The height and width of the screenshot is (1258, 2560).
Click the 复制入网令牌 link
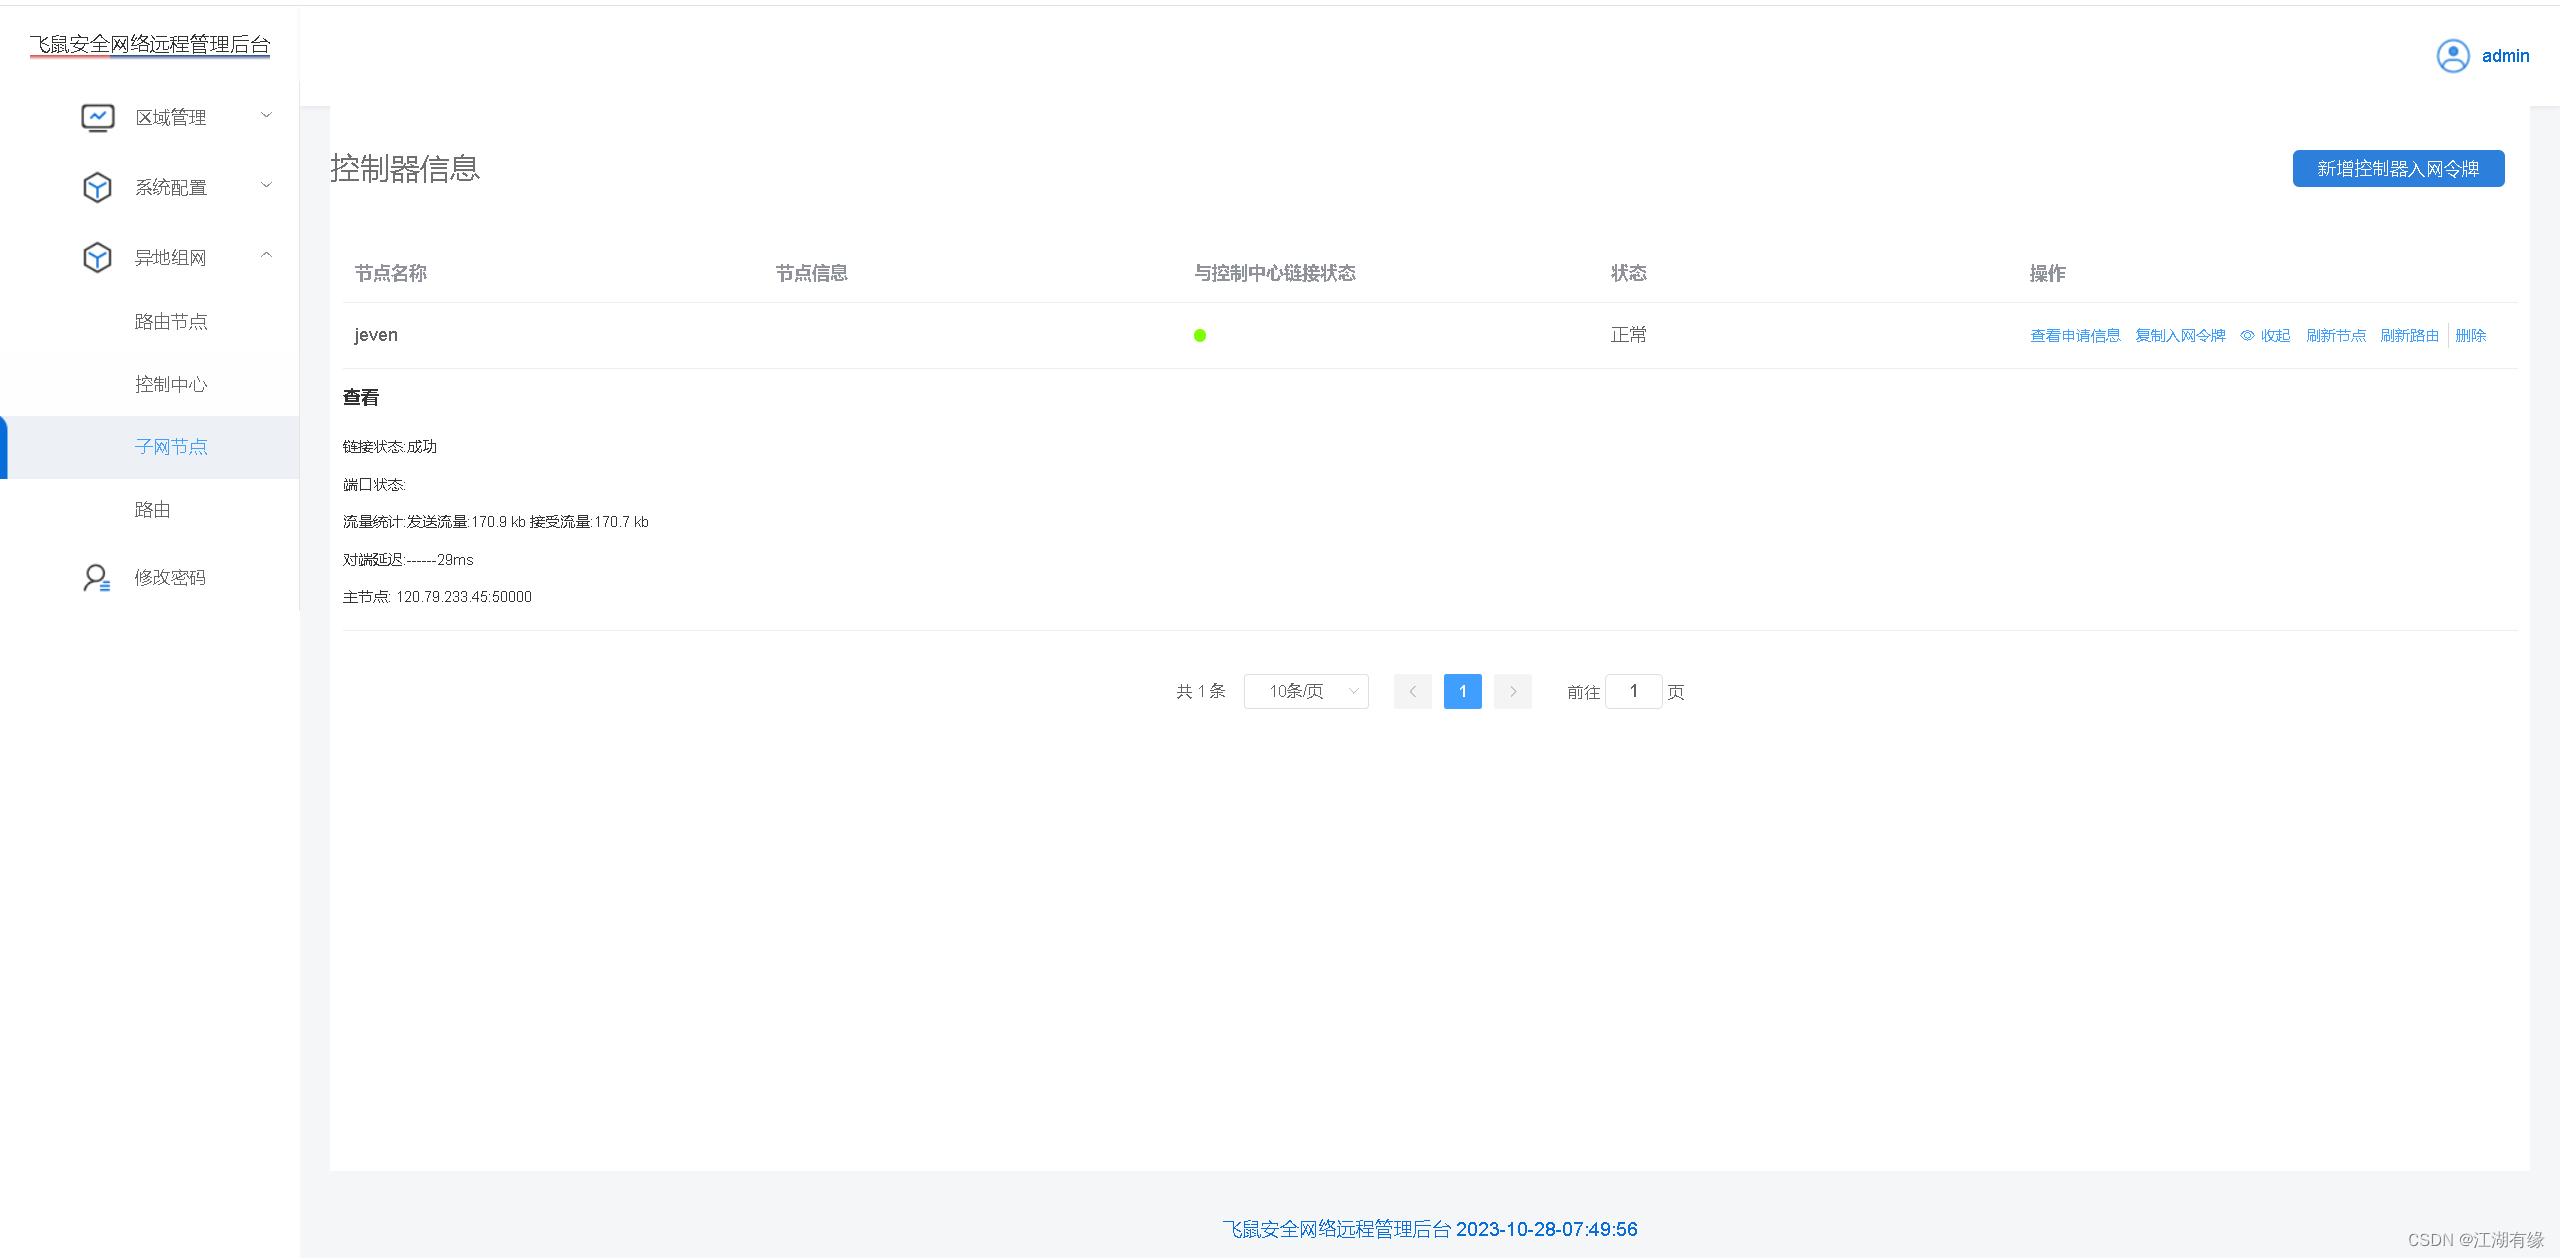click(2179, 336)
